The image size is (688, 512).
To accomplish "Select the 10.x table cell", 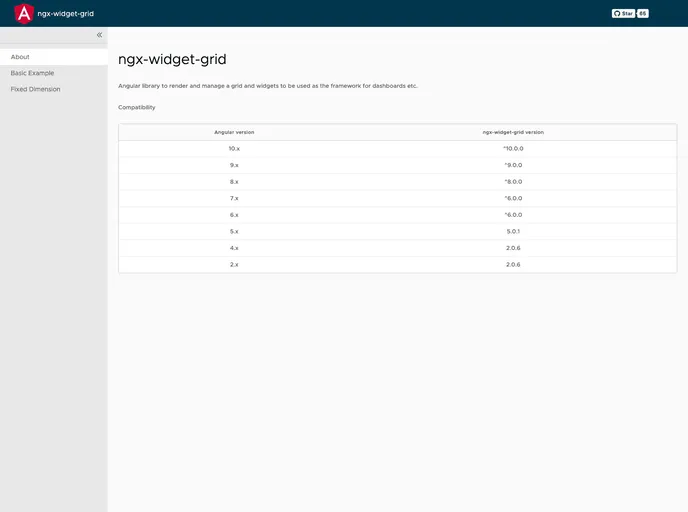I will tap(234, 149).
